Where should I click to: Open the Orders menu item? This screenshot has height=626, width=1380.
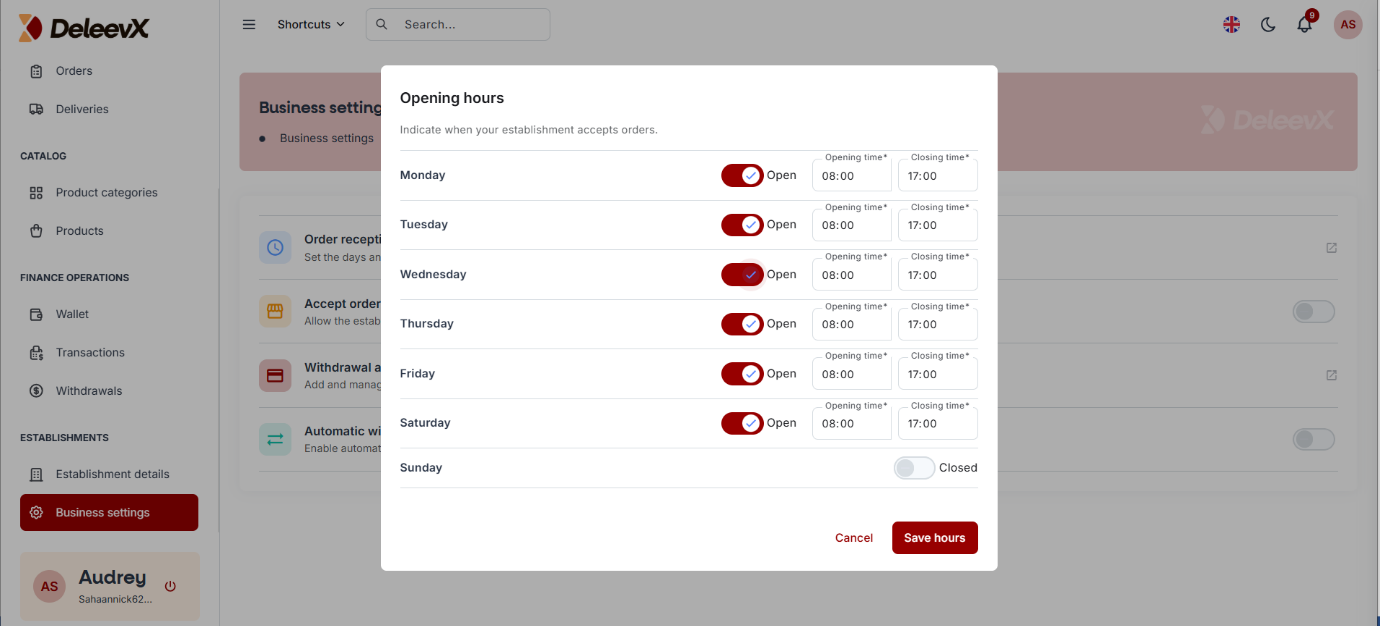click(x=110, y=71)
